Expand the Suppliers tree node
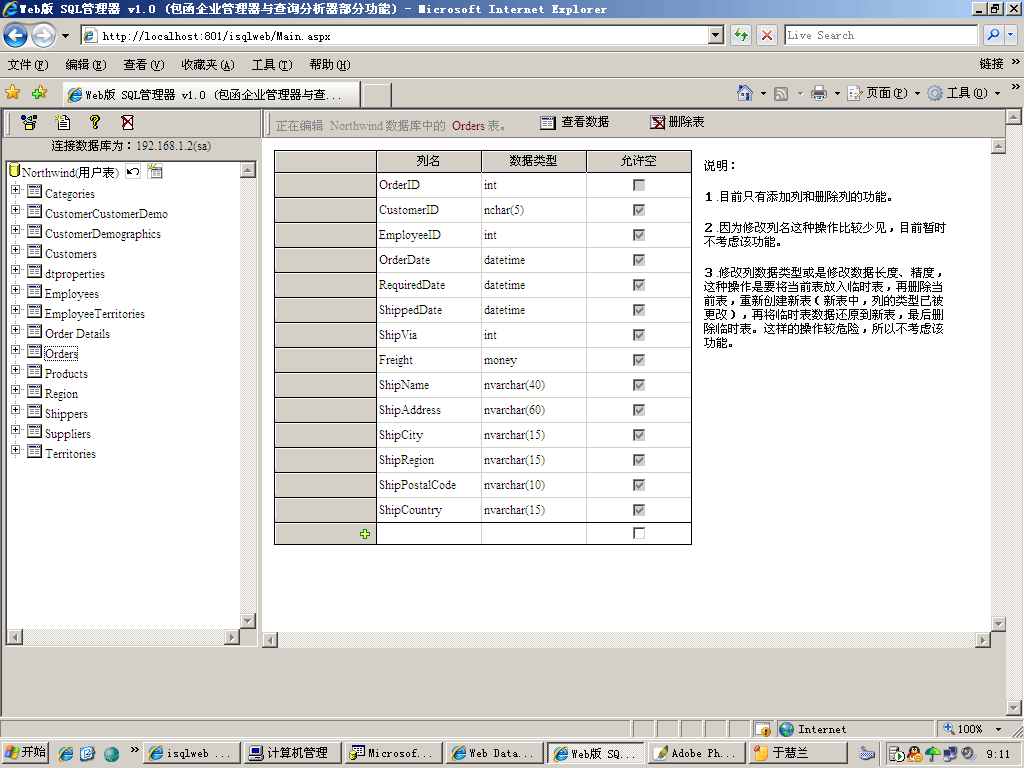1024x768 pixels. (16, 430)
